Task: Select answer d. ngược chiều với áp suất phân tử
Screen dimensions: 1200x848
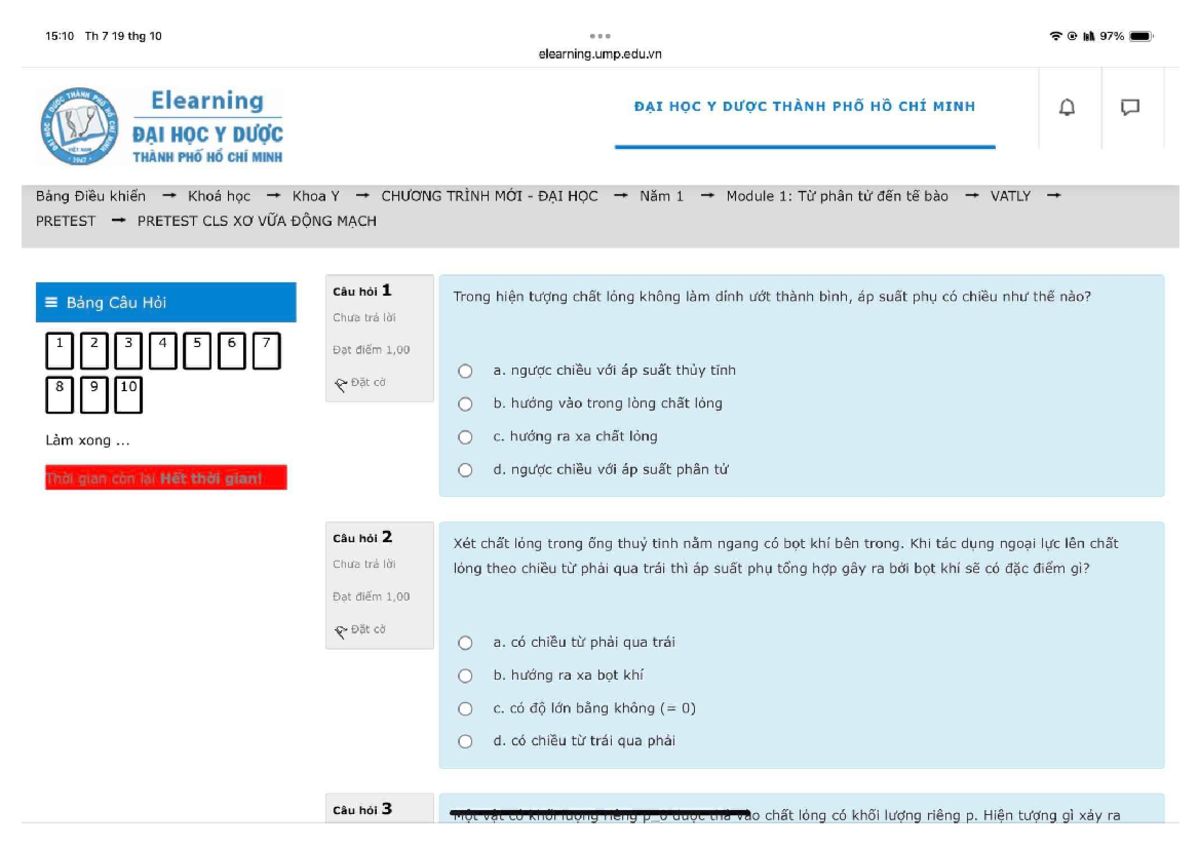Action: click(x=465, y=470)
